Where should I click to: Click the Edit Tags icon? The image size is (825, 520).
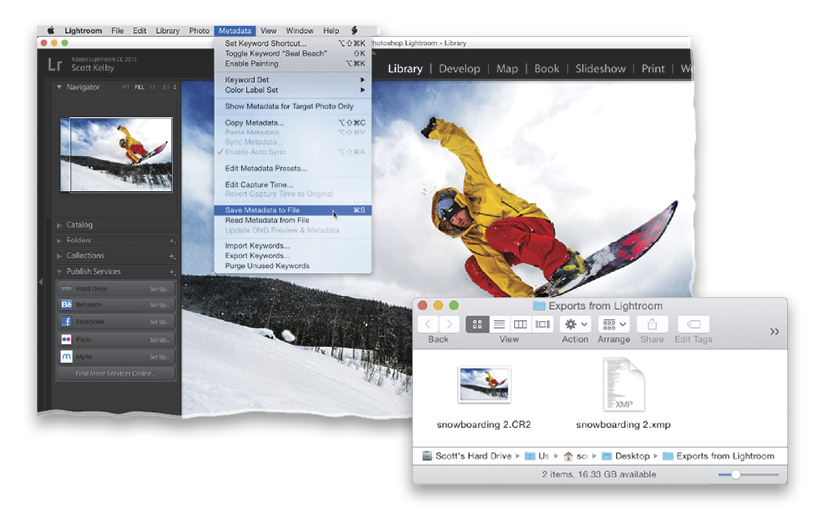(x=693, y=324)
